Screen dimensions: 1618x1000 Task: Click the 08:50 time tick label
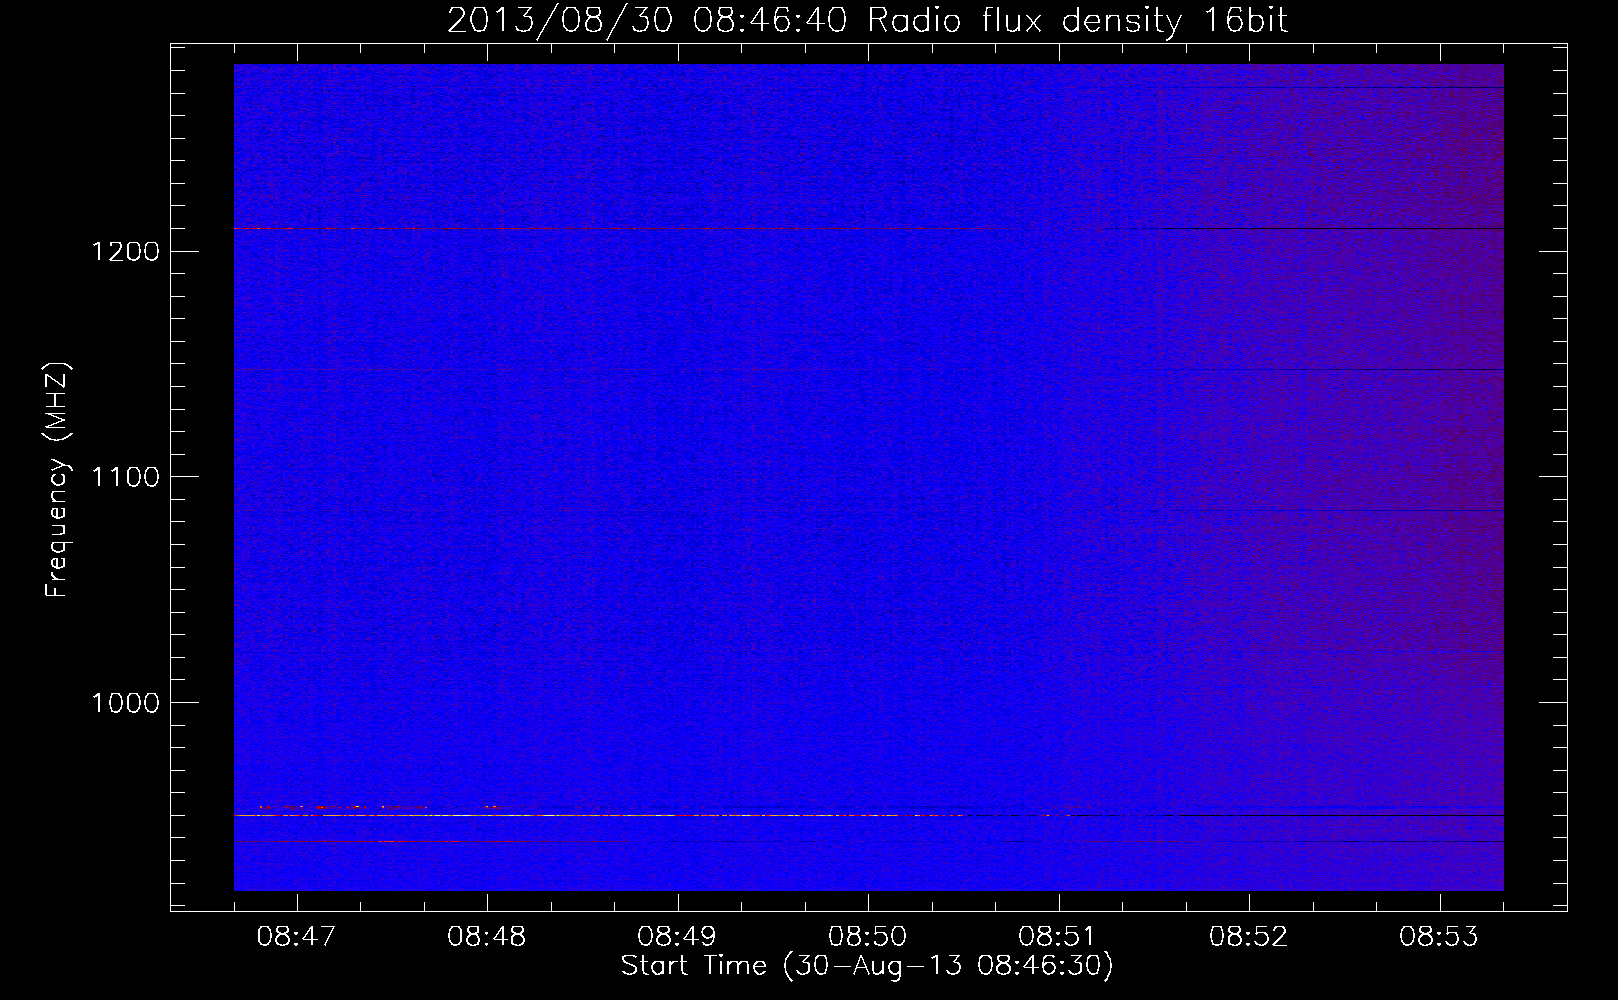tap(868, 937)
